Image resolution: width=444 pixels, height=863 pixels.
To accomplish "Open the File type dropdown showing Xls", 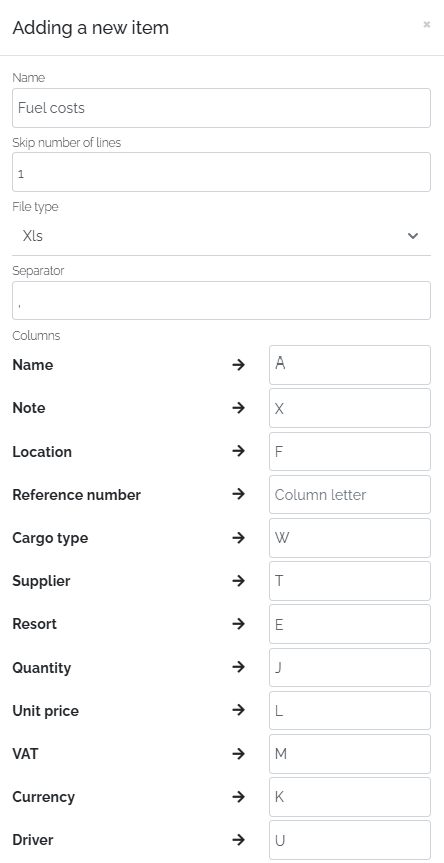I will pyautogui.click(x=221, y=236).
